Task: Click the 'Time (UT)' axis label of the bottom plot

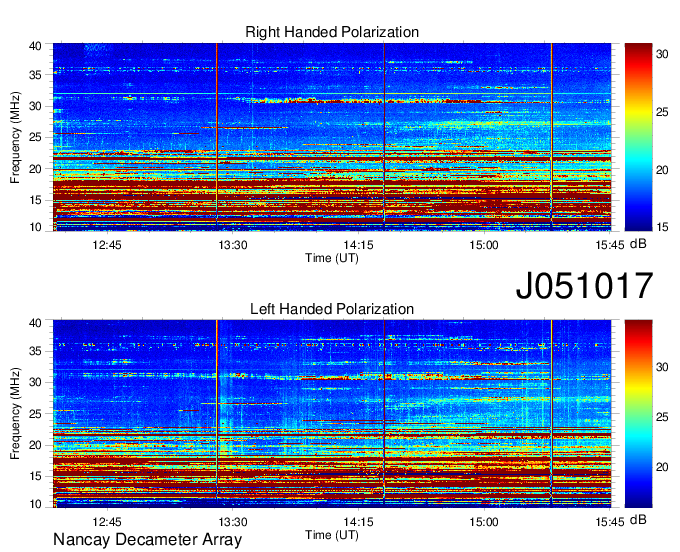Action: [332, 535]
